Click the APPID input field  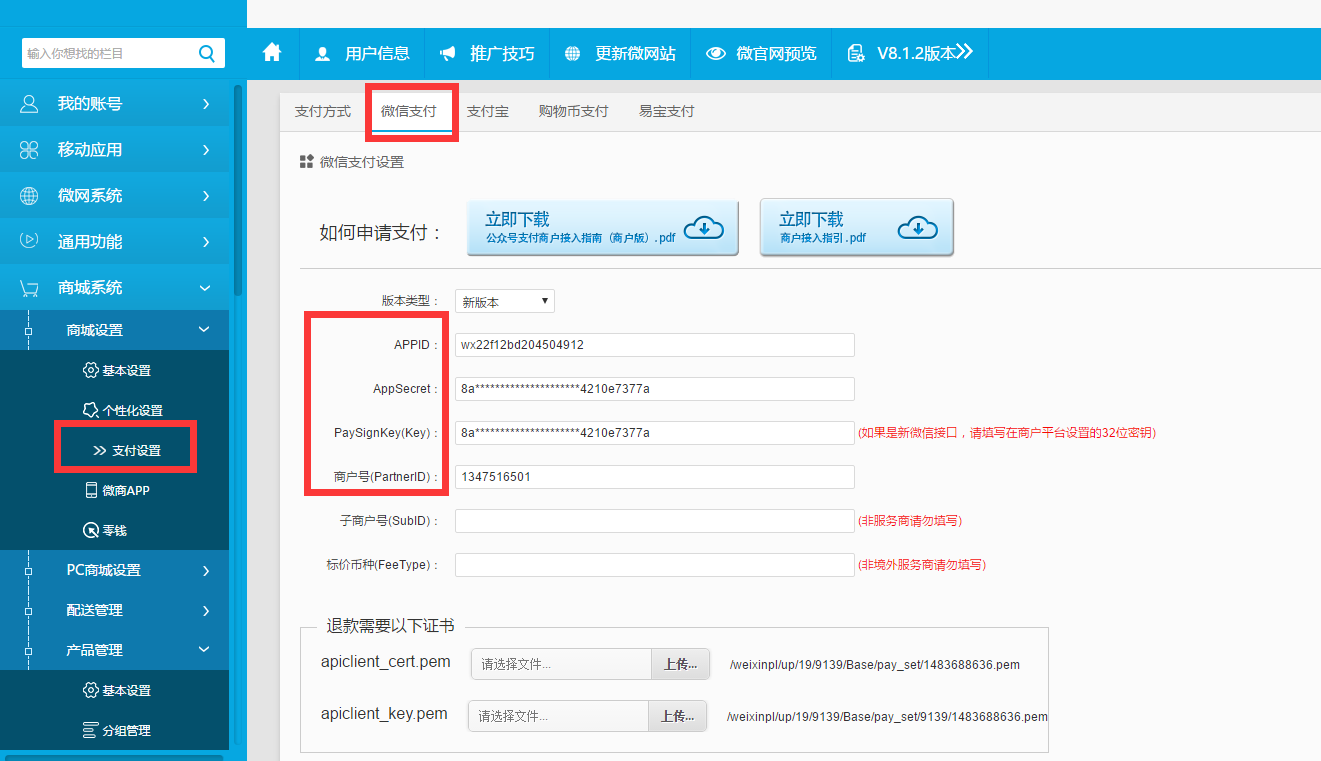coord(654,345)
